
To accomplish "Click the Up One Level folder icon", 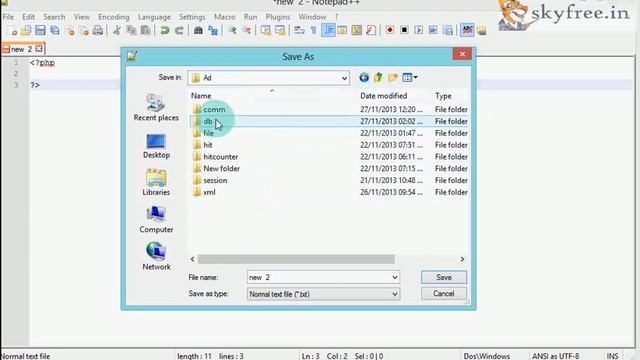I will pyautogui.click(x=378, y=78).
